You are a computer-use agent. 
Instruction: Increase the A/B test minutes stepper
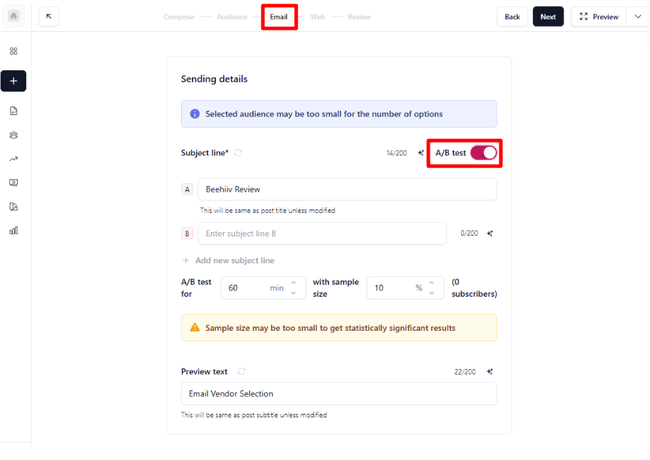(x=293, y=282)
